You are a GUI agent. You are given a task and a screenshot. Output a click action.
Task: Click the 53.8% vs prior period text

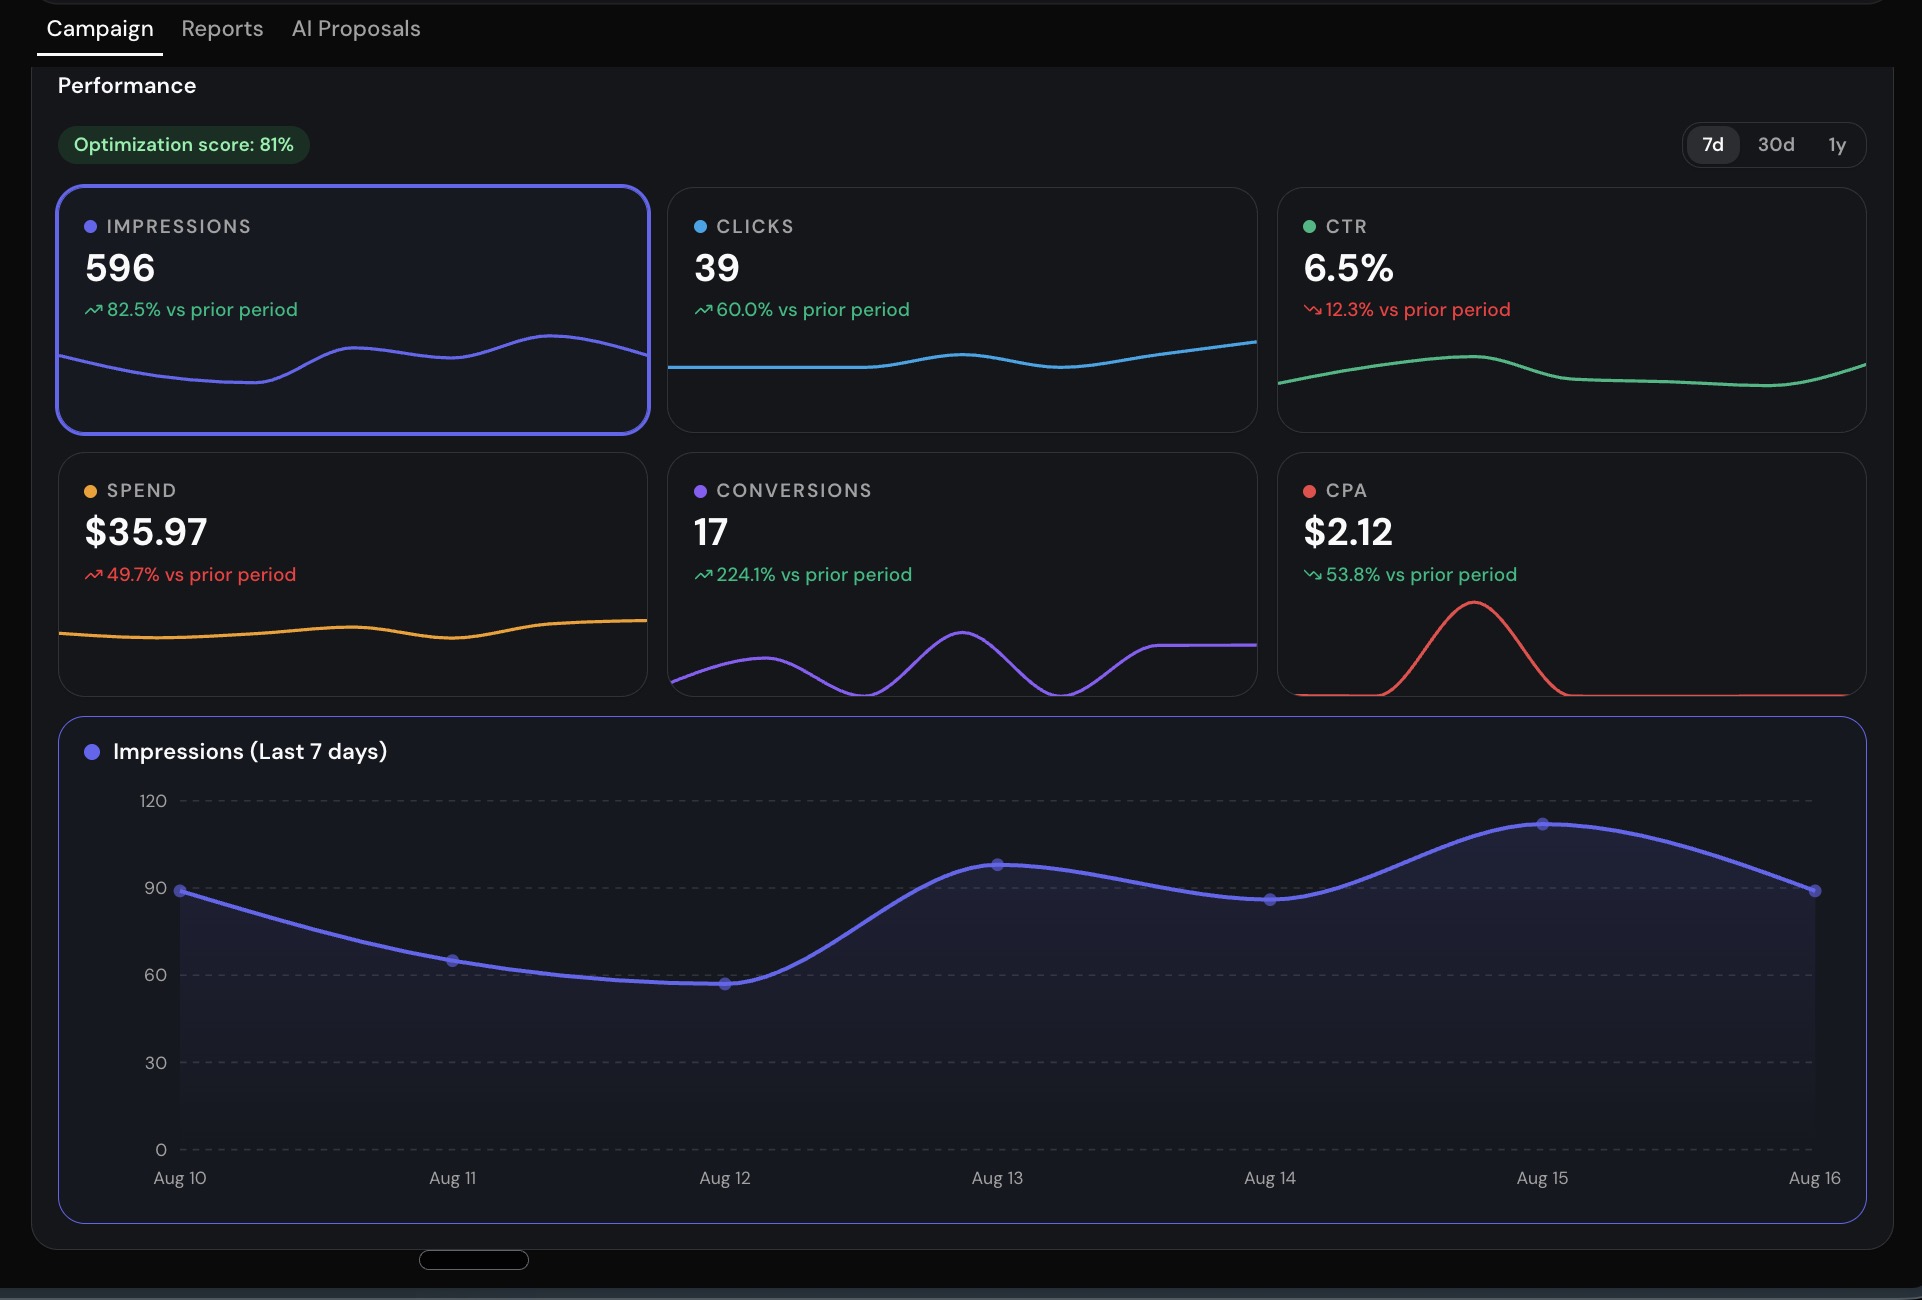[x=1421, y=575]
